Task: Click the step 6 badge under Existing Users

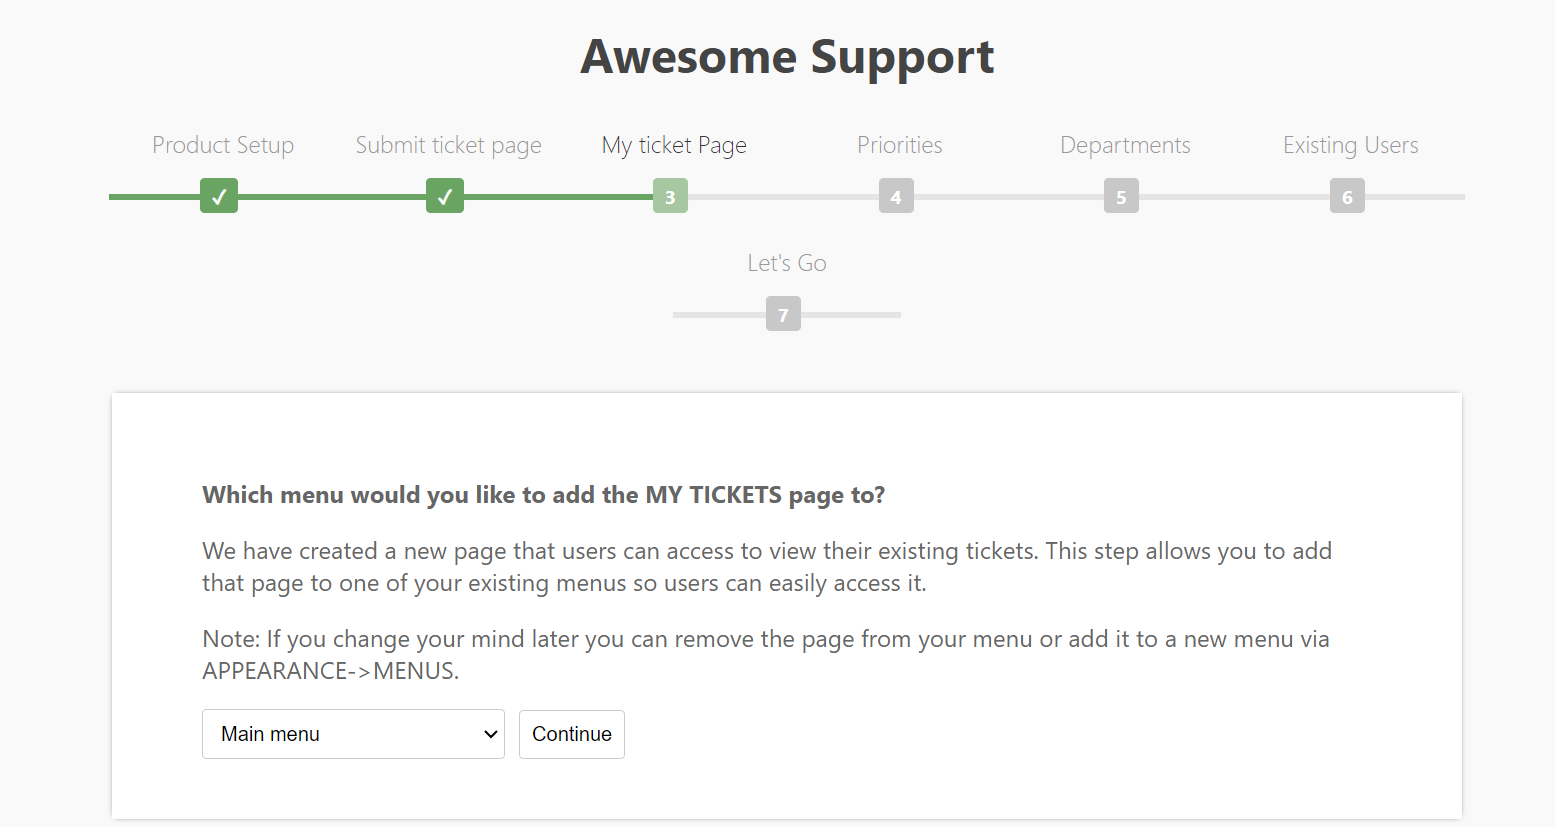Action: [1347, 196]
